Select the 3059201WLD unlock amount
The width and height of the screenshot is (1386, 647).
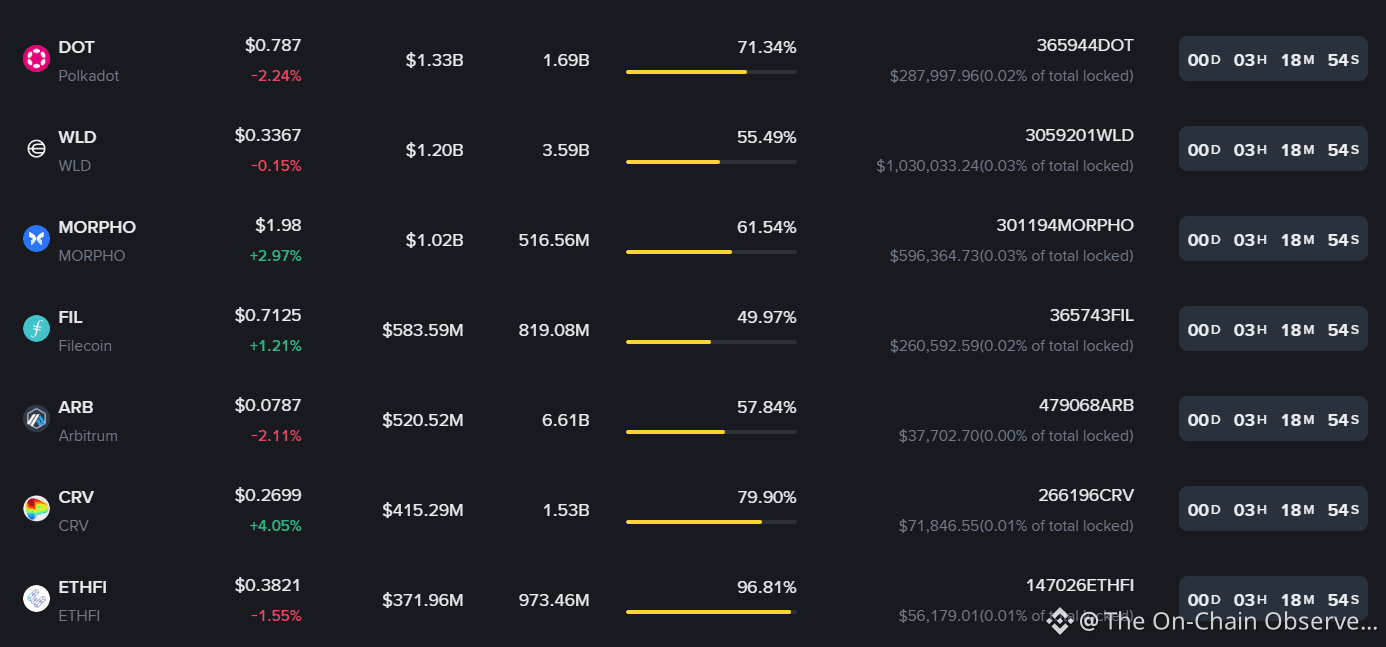tap(1079, 135)
